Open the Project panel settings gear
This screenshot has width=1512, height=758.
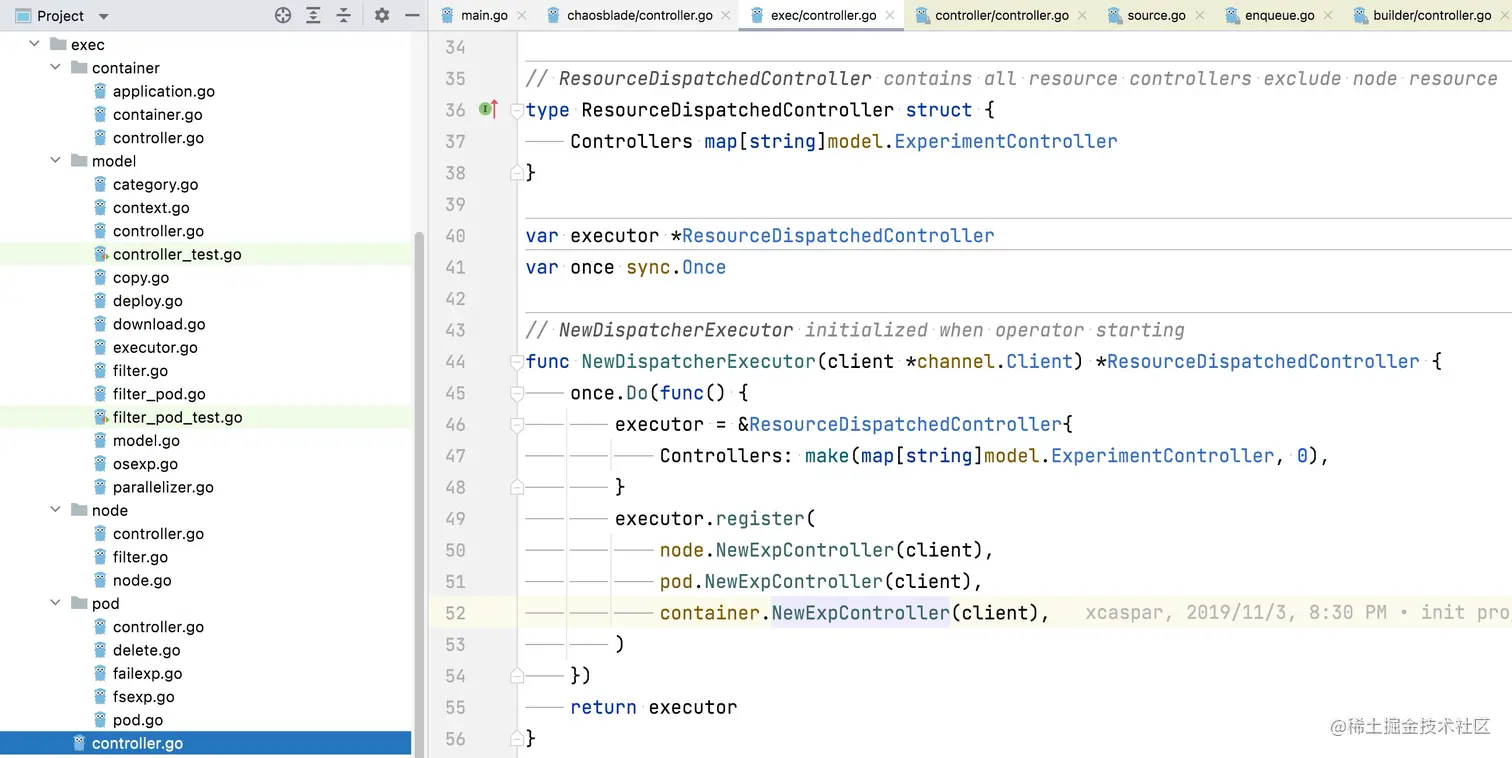[x=381, y=15]
